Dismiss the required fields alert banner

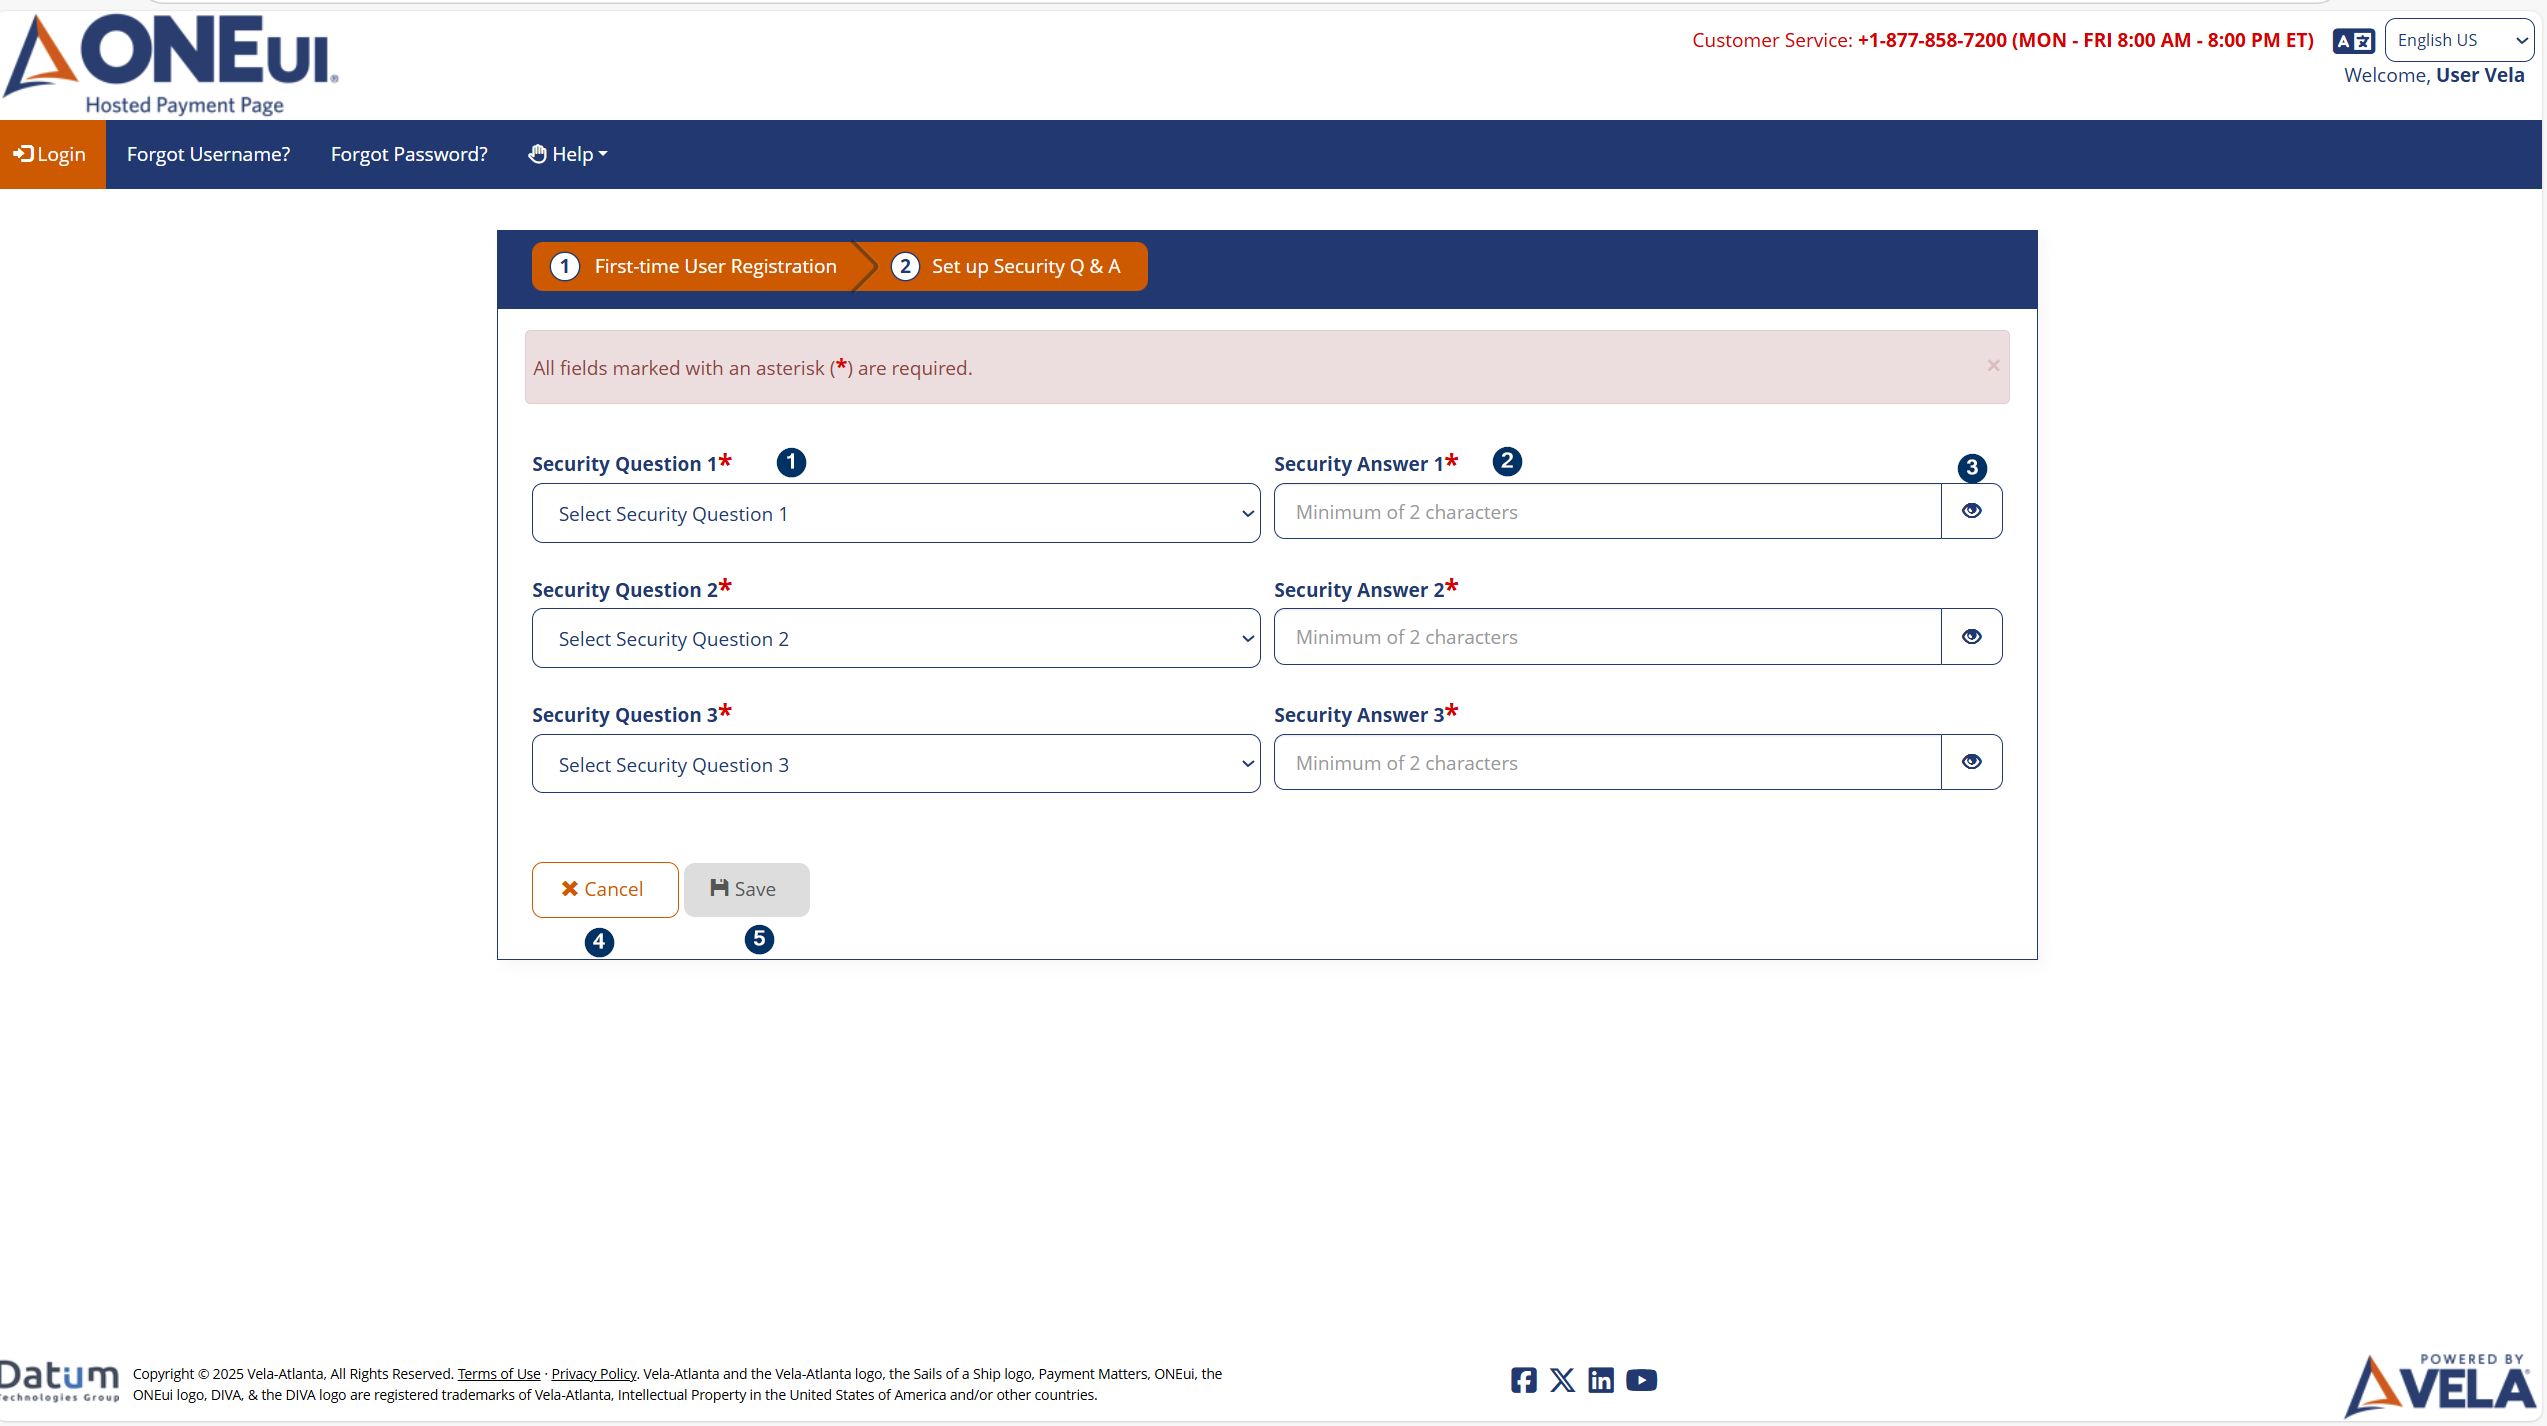pyautogui.click(x=1992, y=365)
